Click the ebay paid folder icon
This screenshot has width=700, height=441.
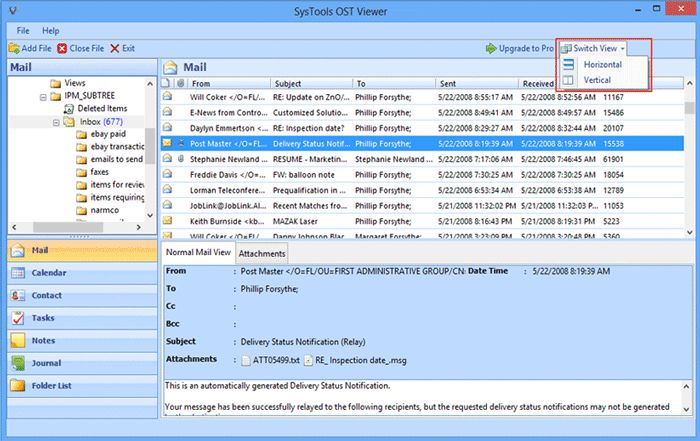82,134
